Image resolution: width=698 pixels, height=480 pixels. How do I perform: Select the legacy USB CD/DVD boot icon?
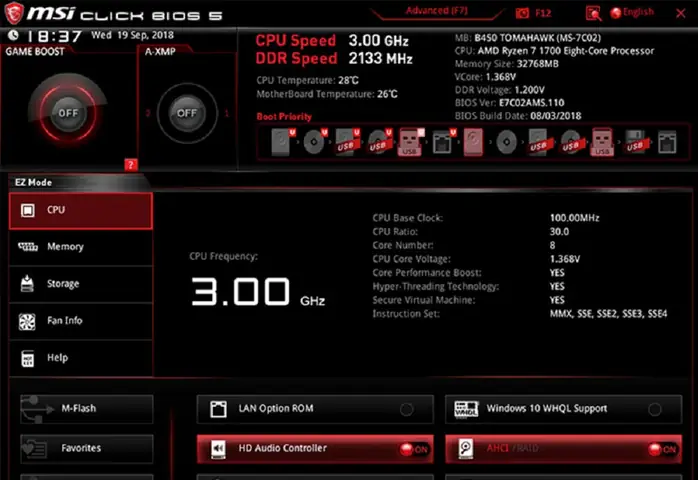[x=572, y=142]
